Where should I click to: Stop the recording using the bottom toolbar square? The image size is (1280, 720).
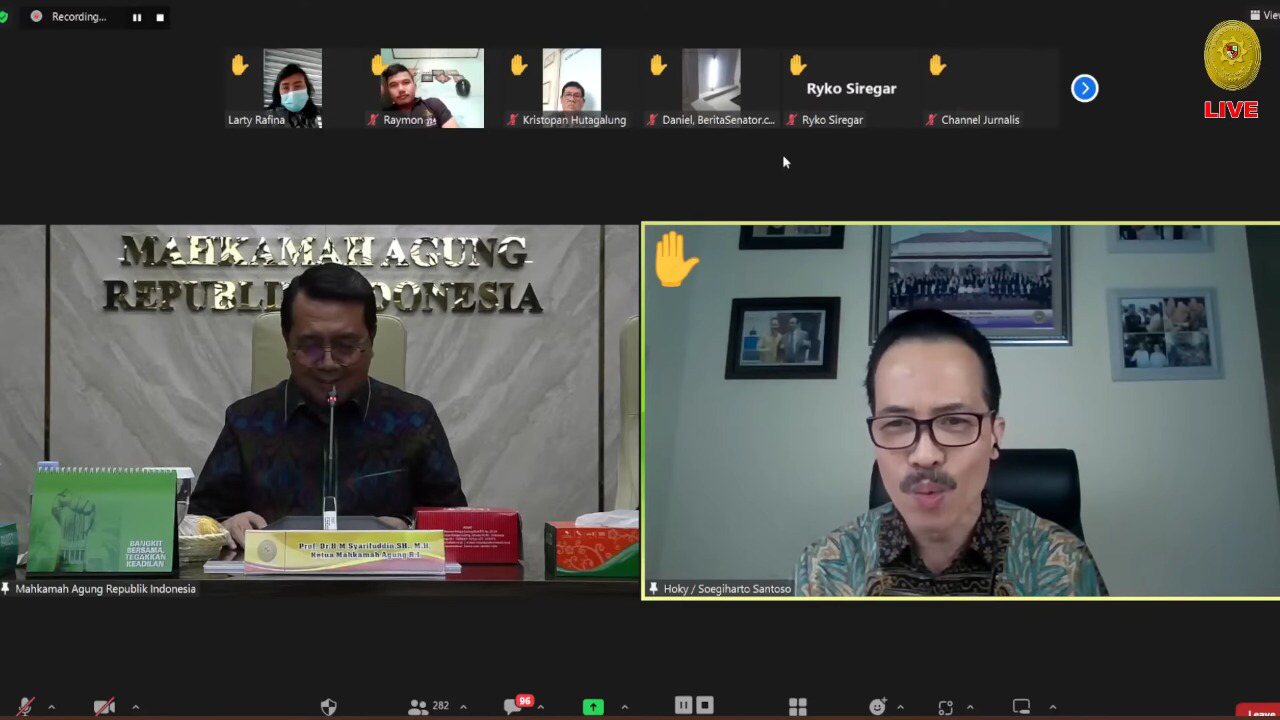[x=705, y=705]
